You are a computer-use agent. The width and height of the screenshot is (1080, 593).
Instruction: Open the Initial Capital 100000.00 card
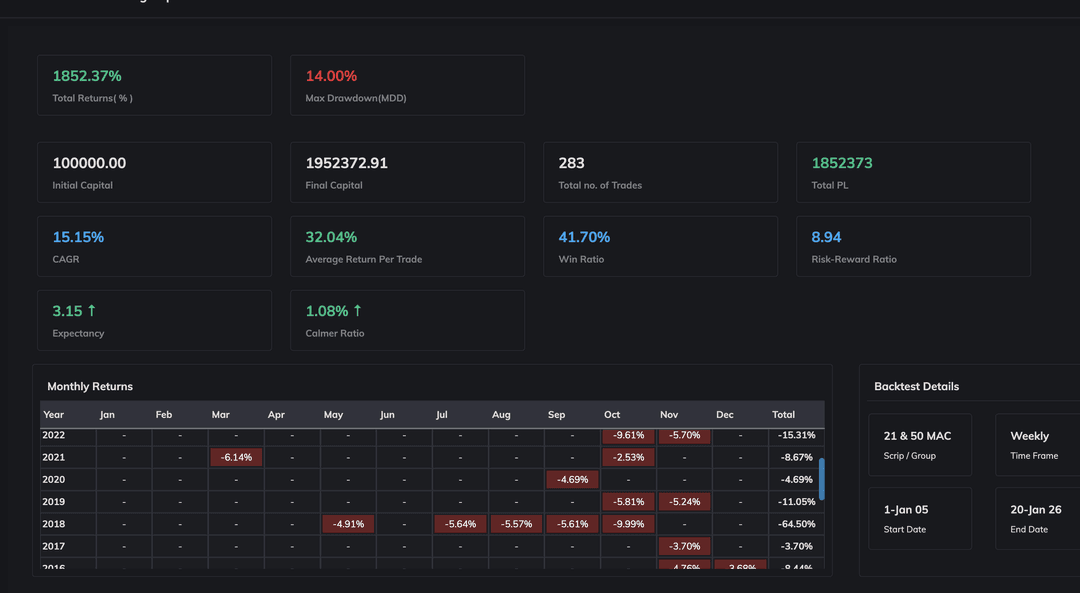[154, 172]
